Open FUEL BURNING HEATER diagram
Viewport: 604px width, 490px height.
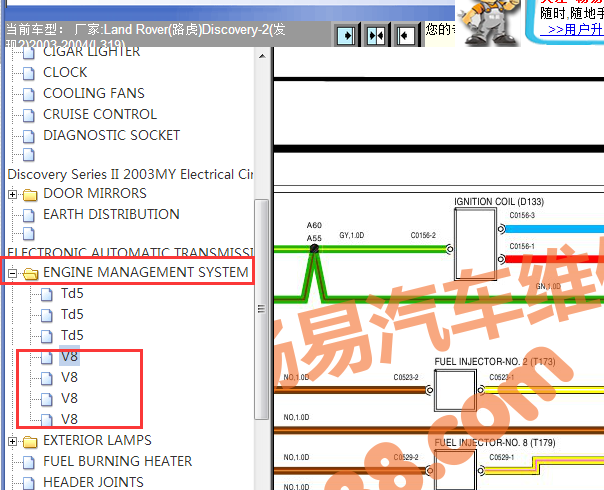click(117, 461)
